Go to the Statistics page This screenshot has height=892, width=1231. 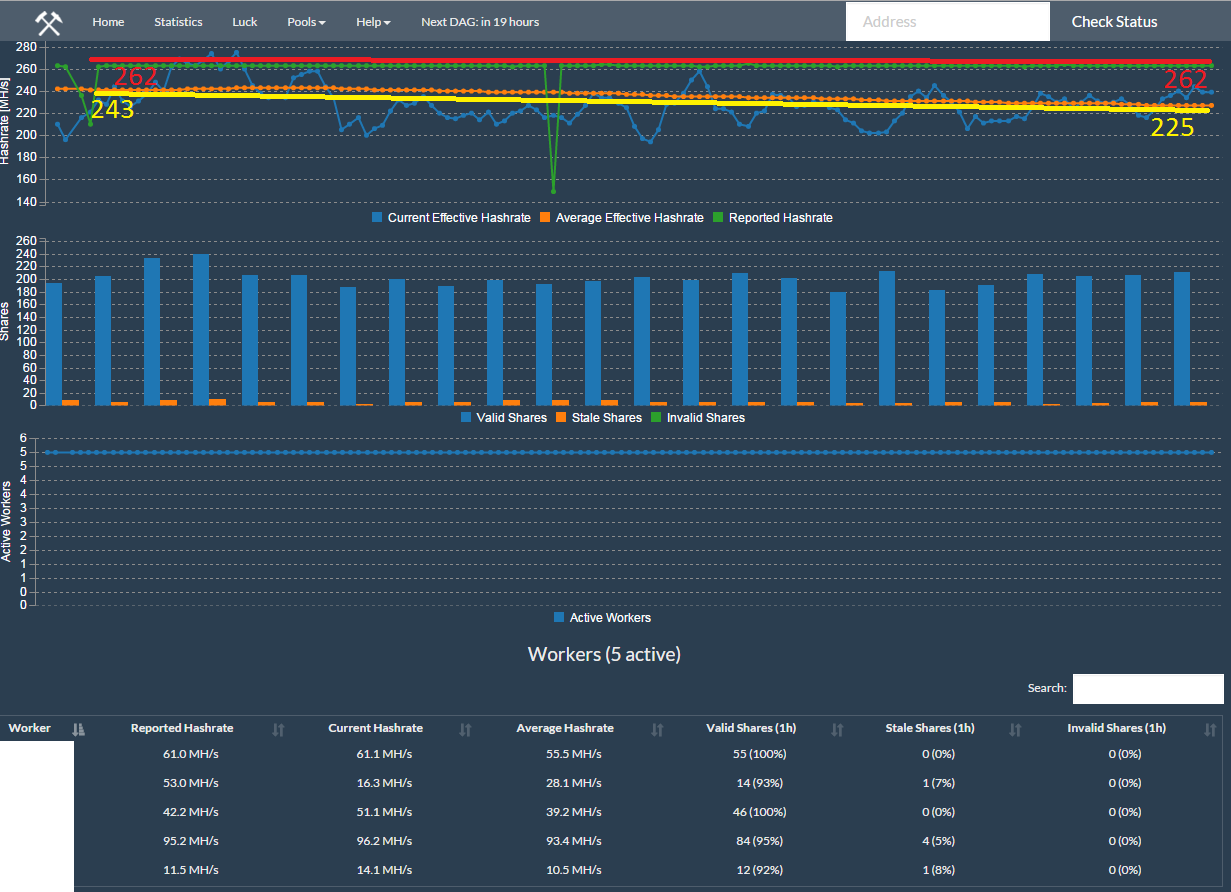tap(178, 22)
